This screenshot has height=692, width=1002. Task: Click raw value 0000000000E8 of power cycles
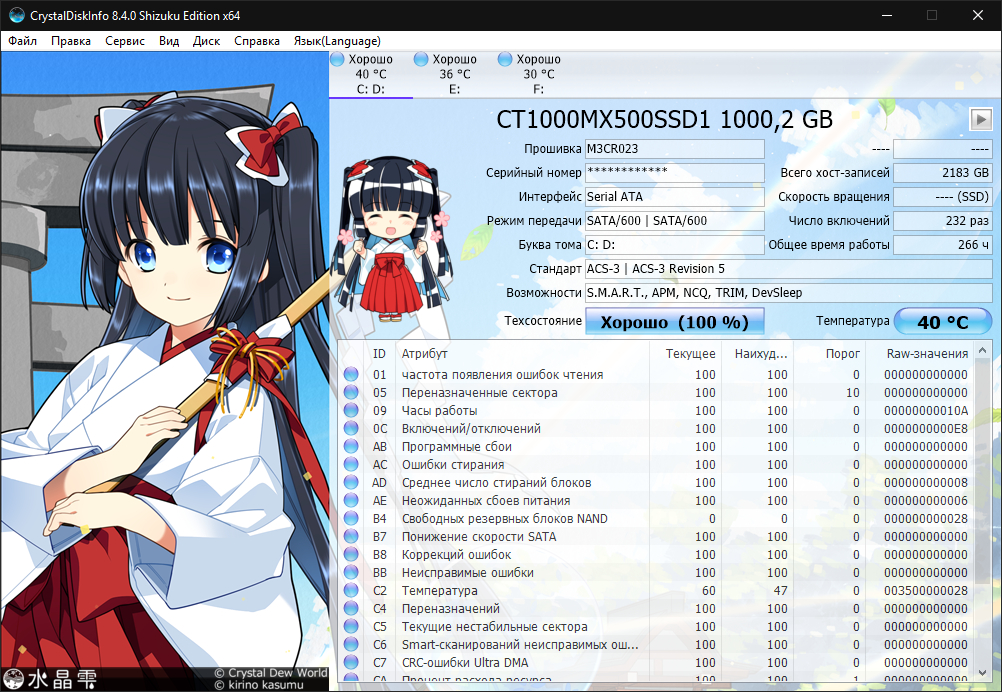(926, 428)
